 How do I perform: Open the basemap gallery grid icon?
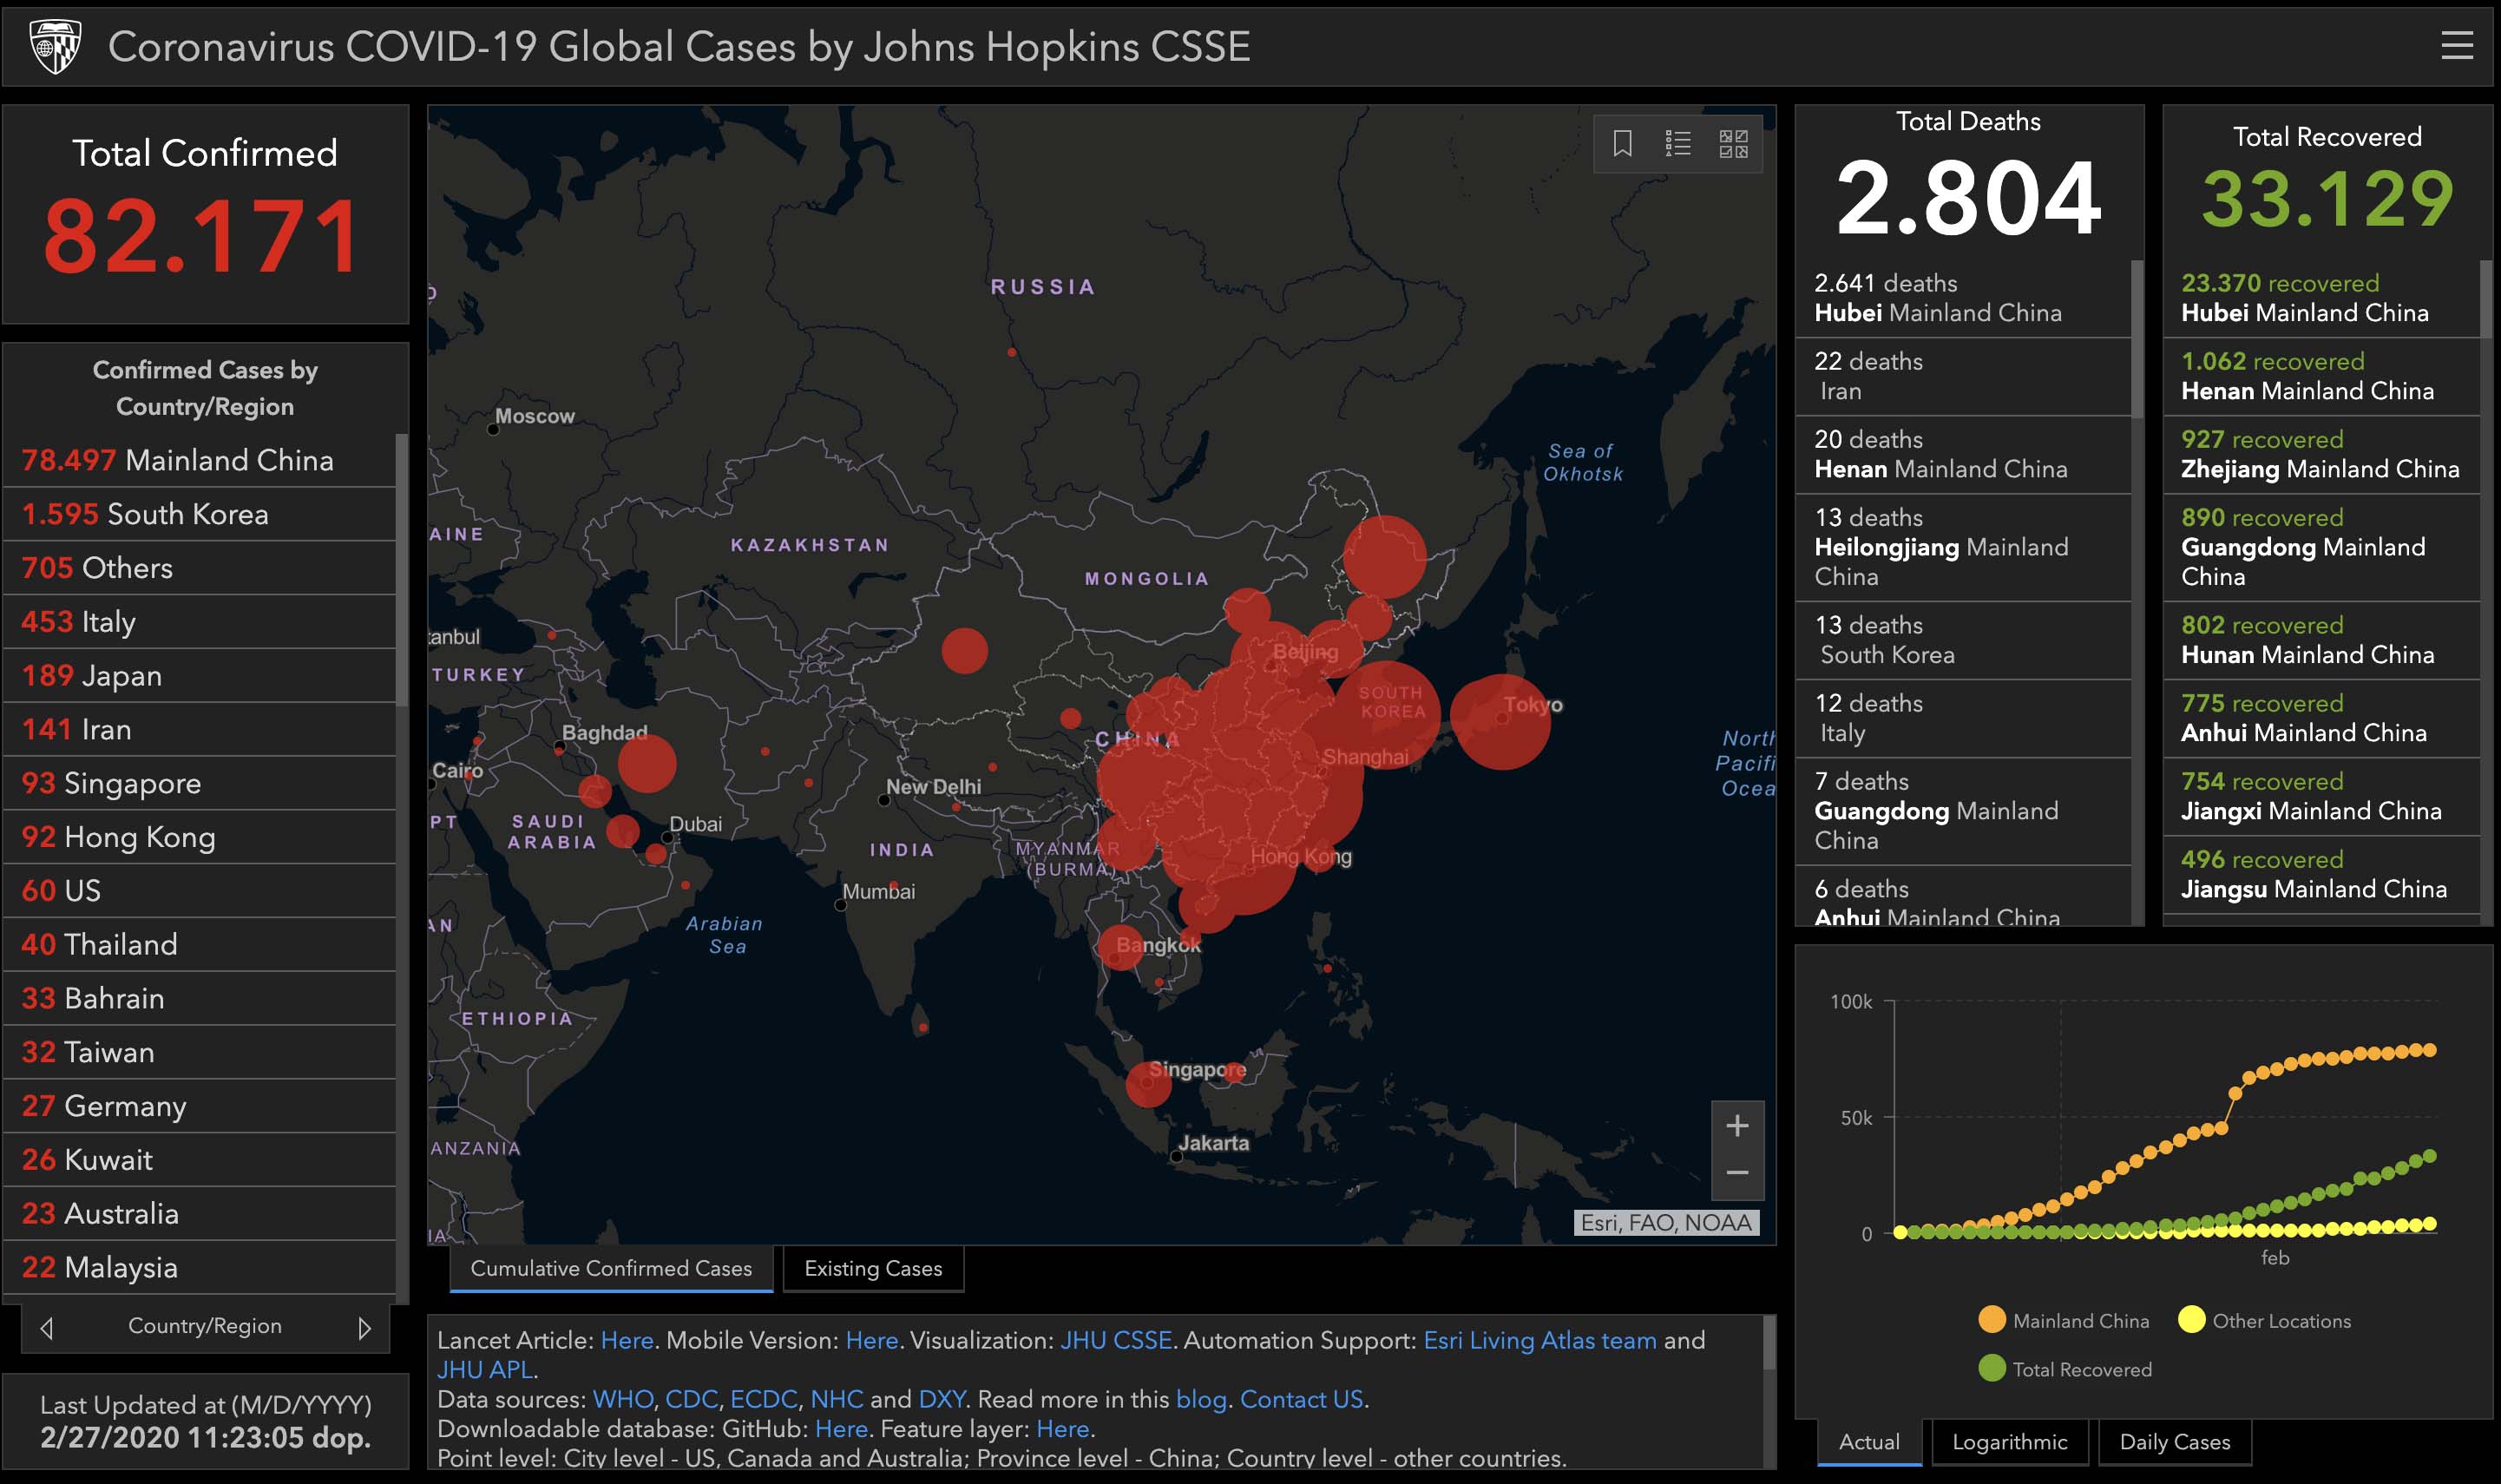point(1733,144)
